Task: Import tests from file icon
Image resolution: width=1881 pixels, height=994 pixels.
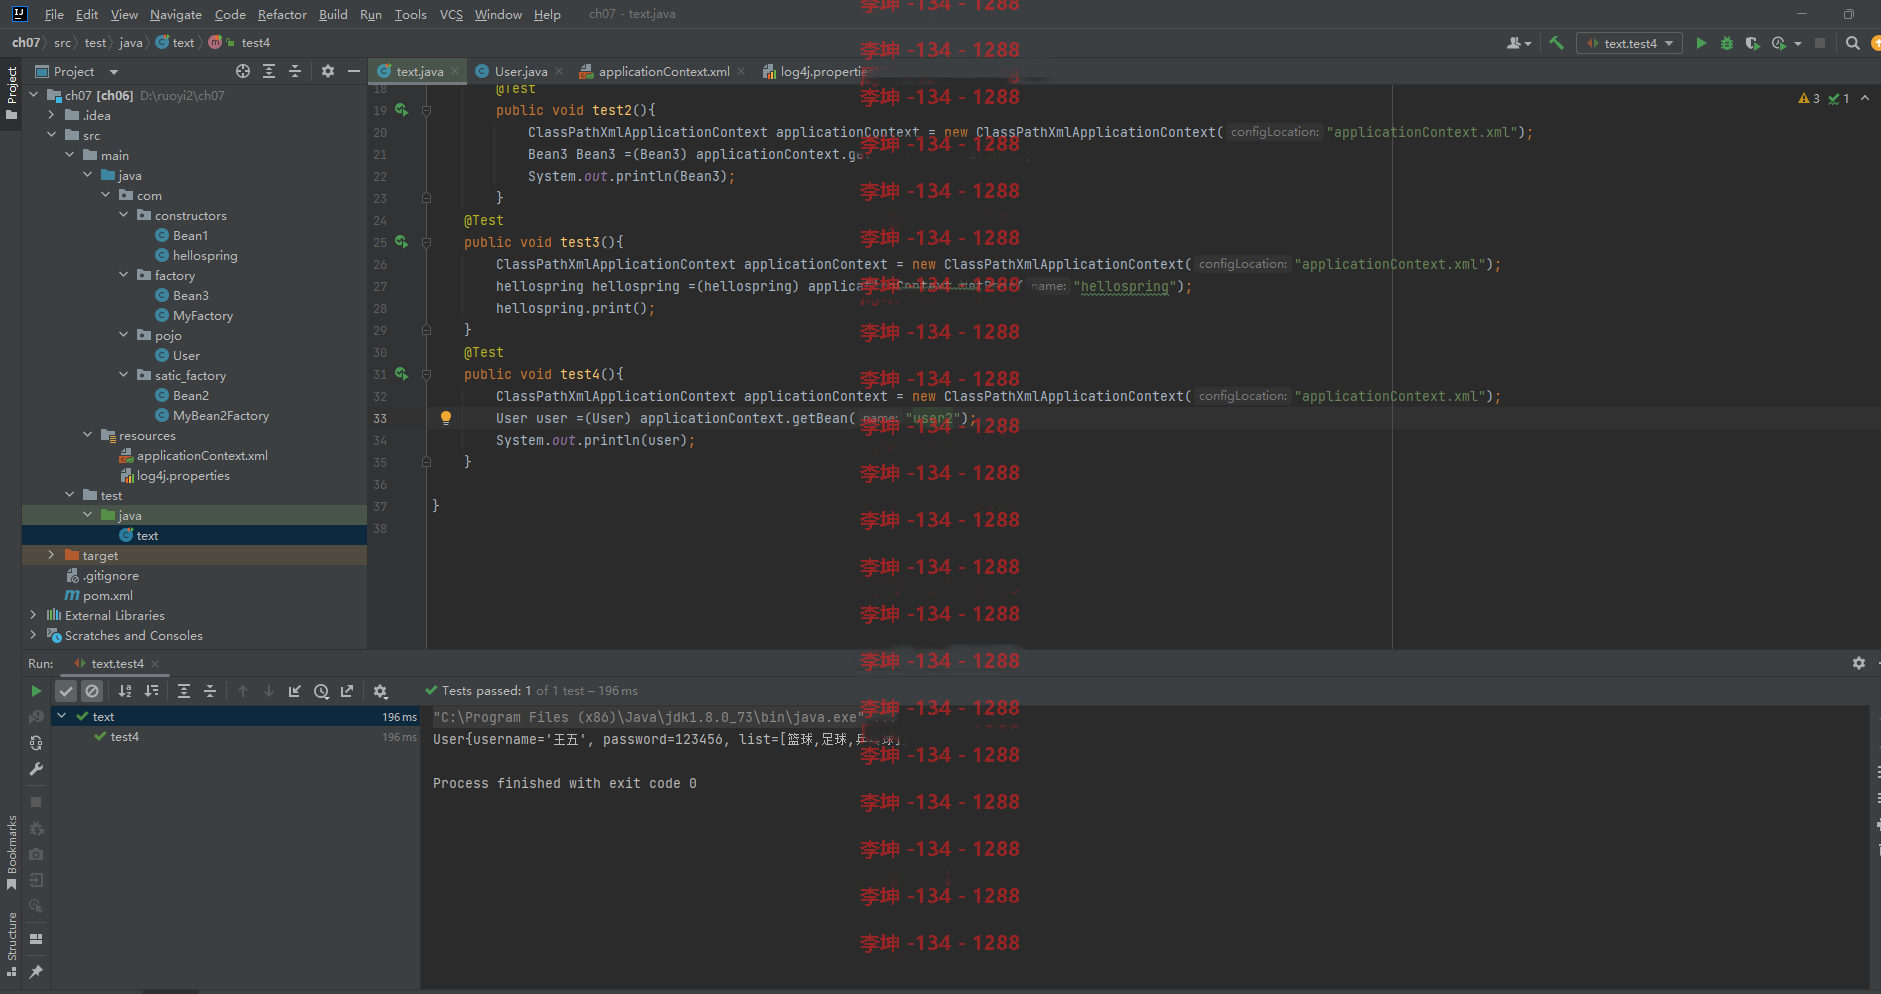Action: 295,691
